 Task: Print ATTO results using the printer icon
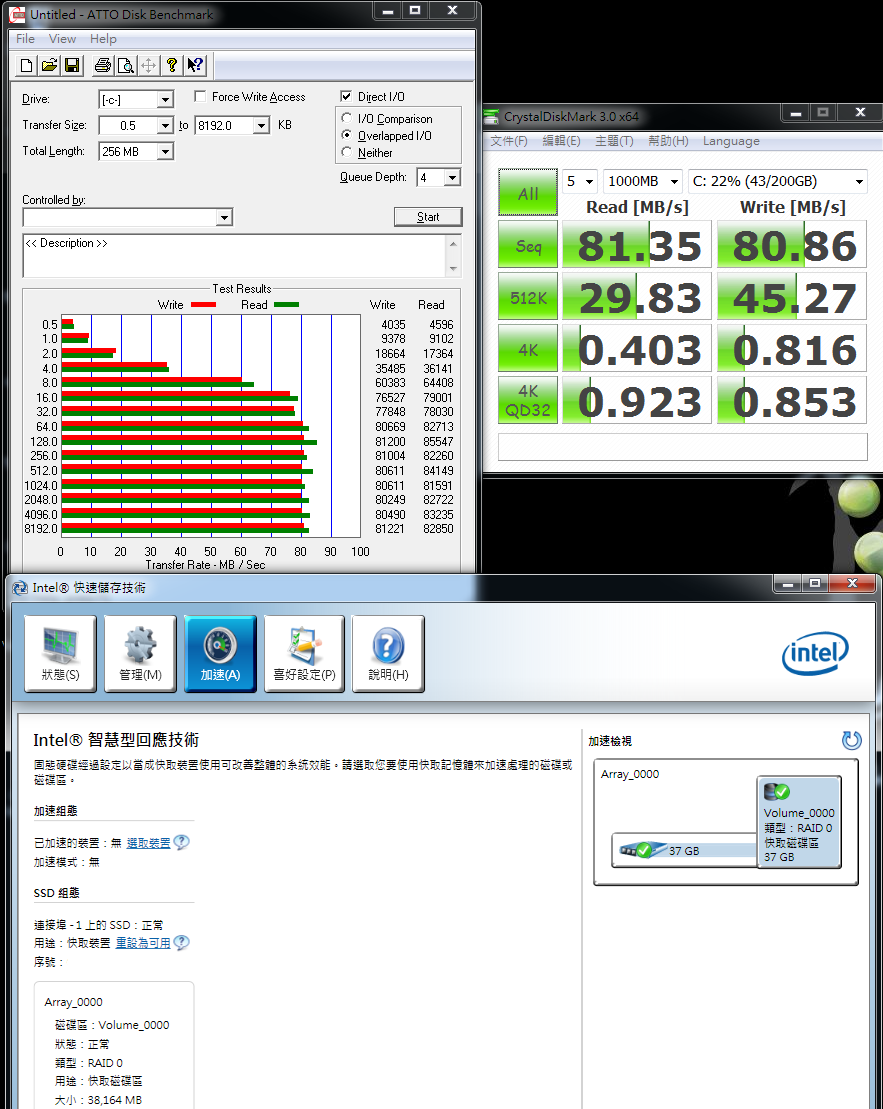point(103,66)
